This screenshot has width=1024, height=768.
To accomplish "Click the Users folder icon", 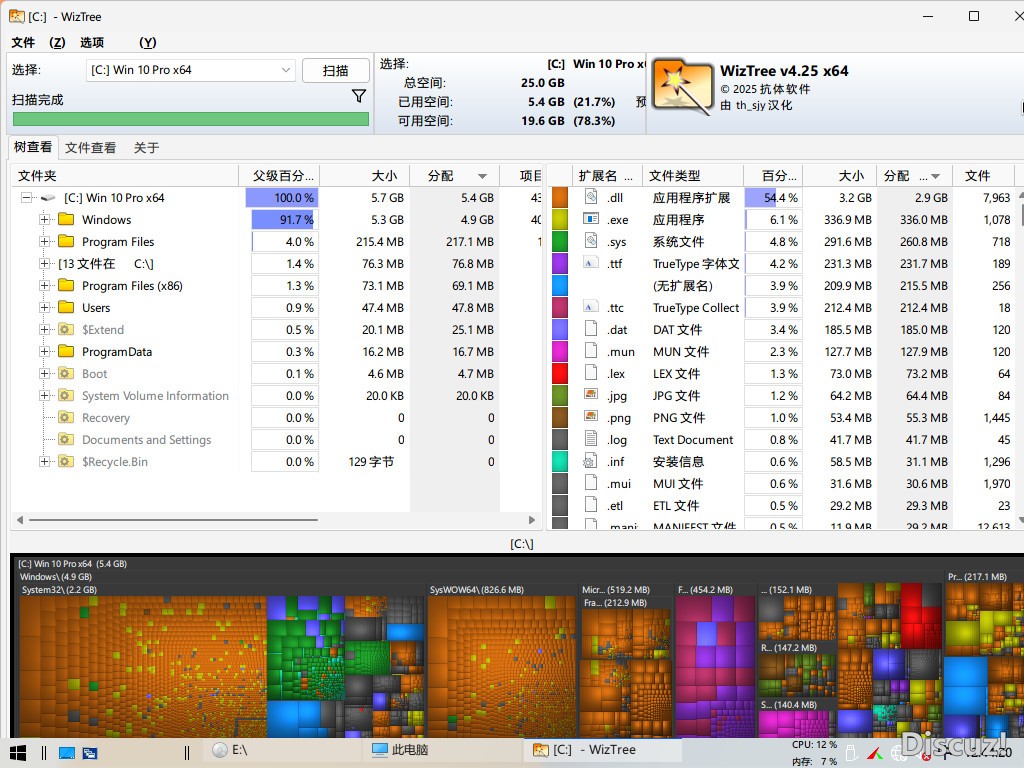I will click(66, 308).
